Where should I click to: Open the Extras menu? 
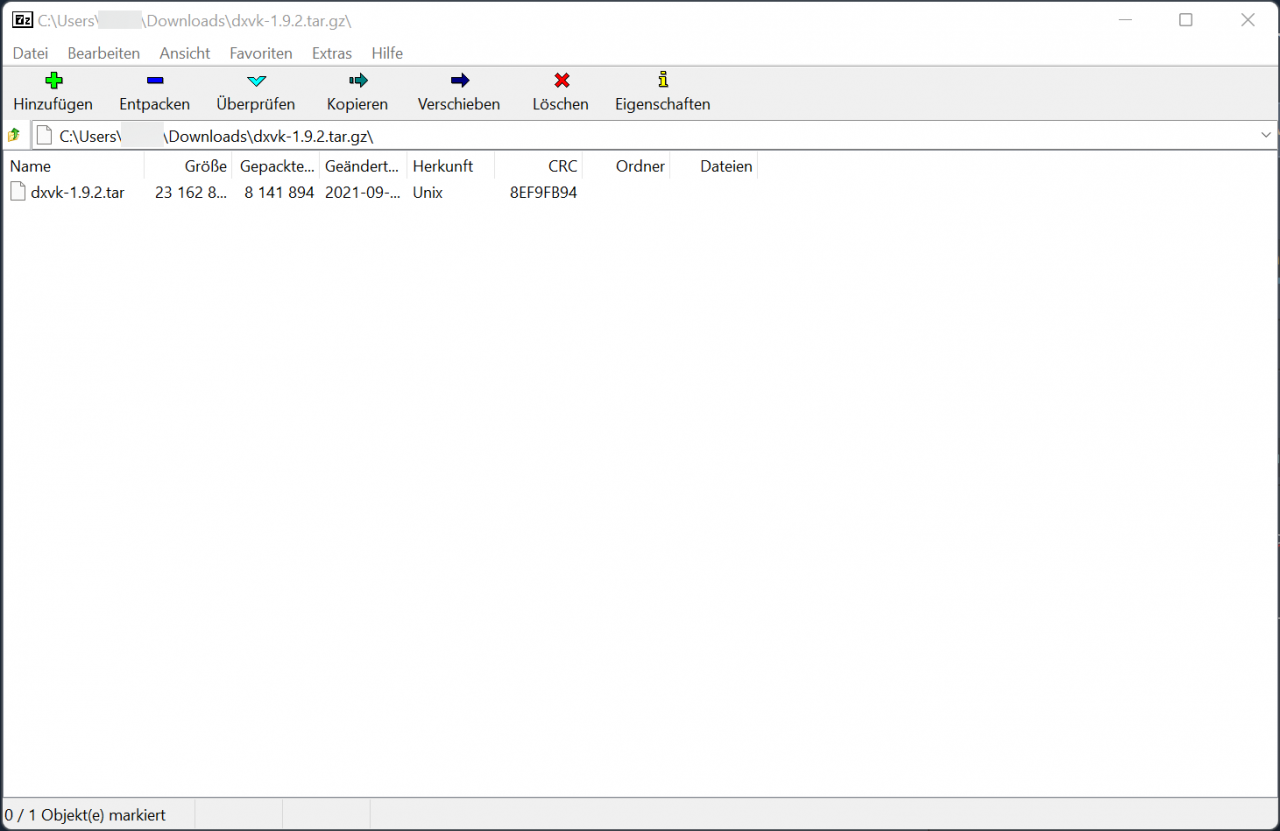[x=331, y=53]
